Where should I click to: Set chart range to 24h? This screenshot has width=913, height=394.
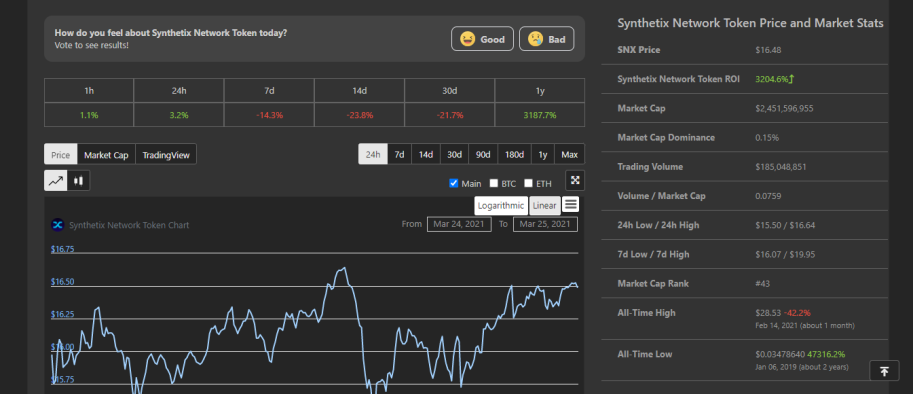[373, 155]
